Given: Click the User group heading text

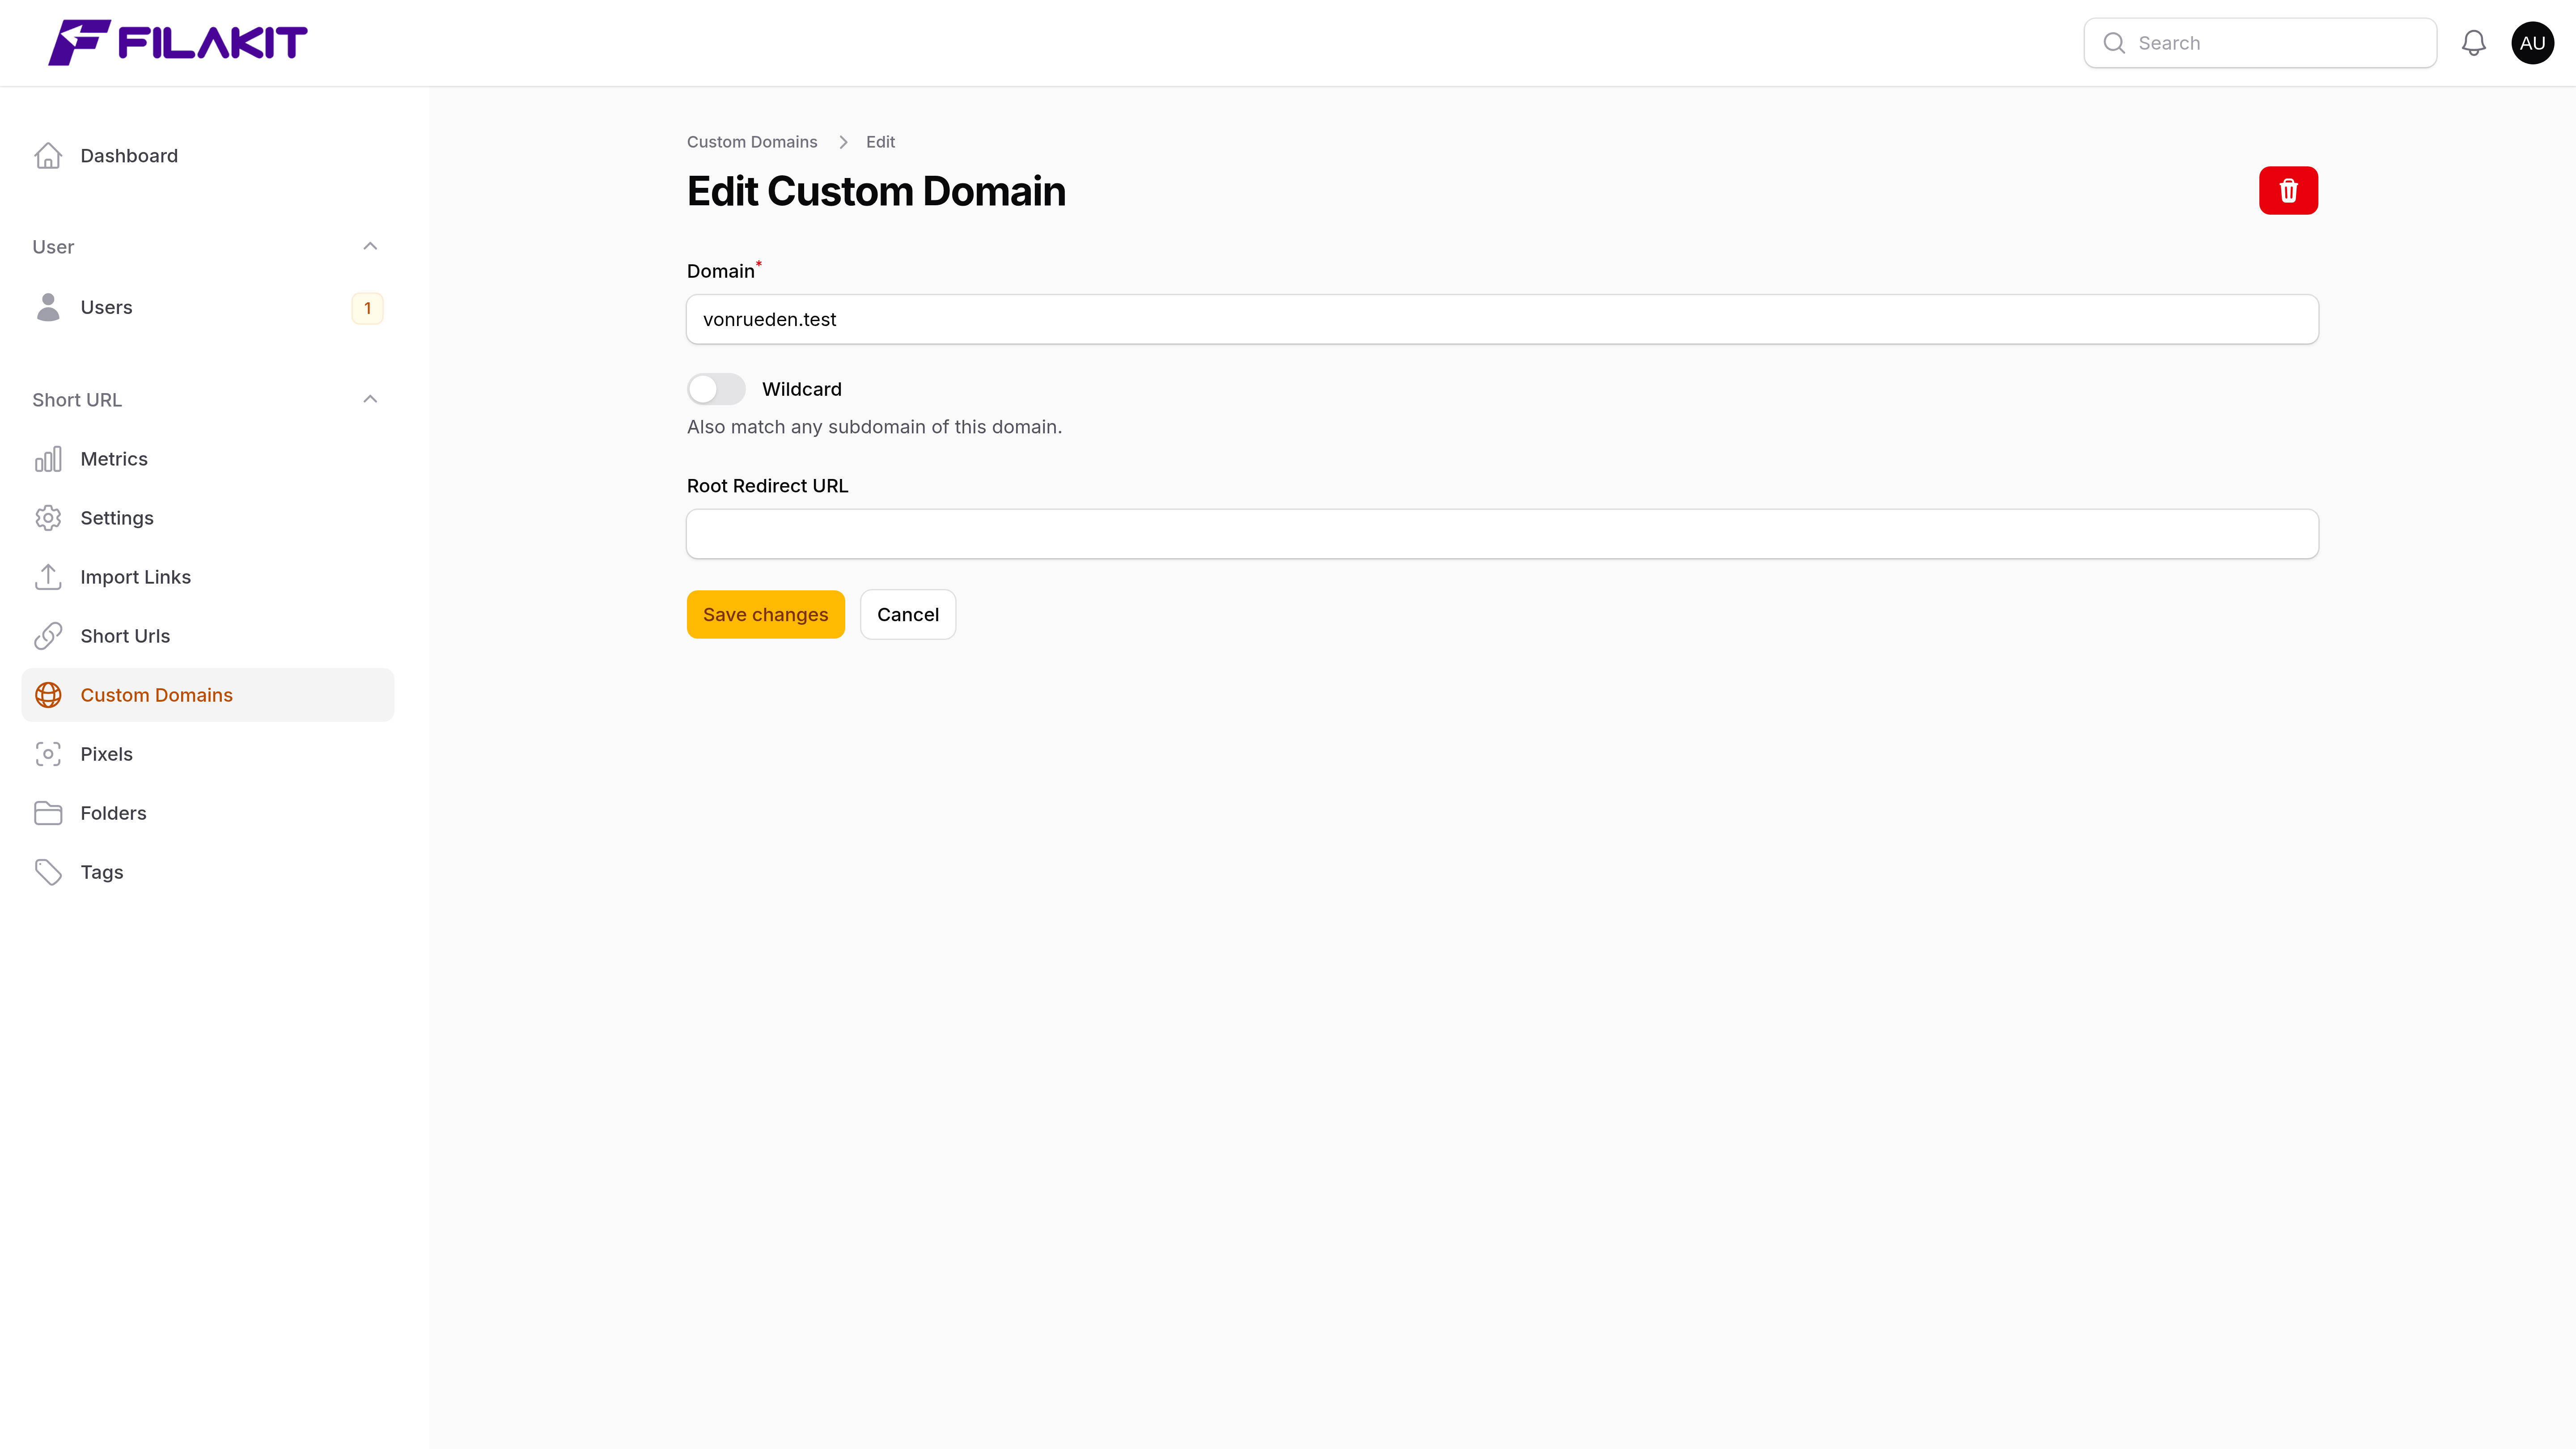Looking at the screenshot, I should [53, 247].
